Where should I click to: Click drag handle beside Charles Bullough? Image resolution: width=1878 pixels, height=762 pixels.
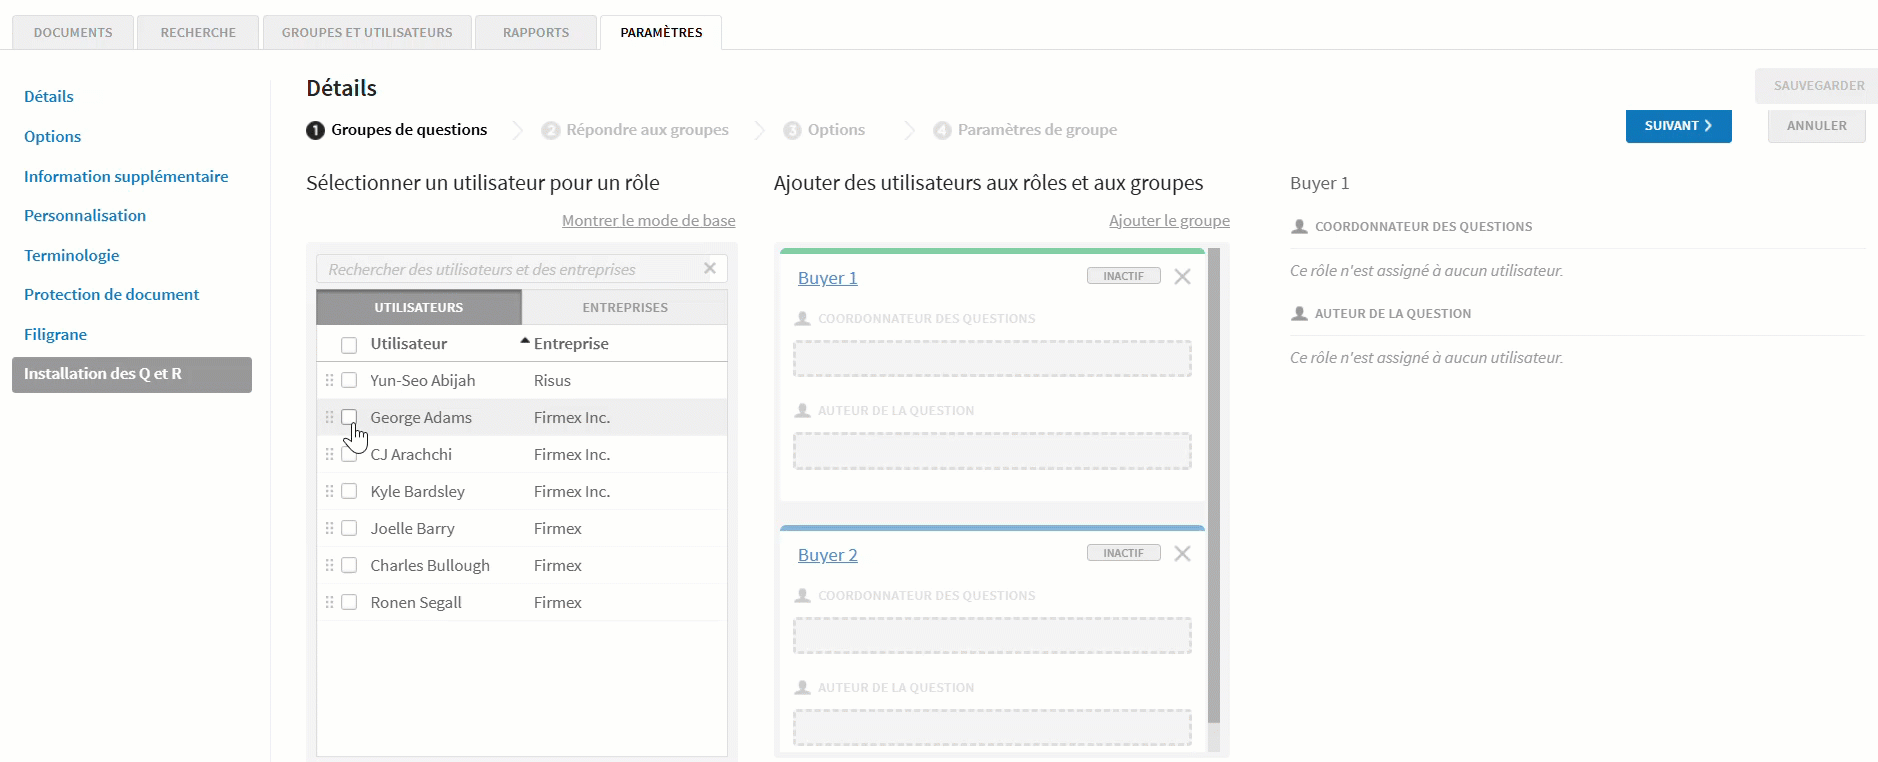pos(329,565)
